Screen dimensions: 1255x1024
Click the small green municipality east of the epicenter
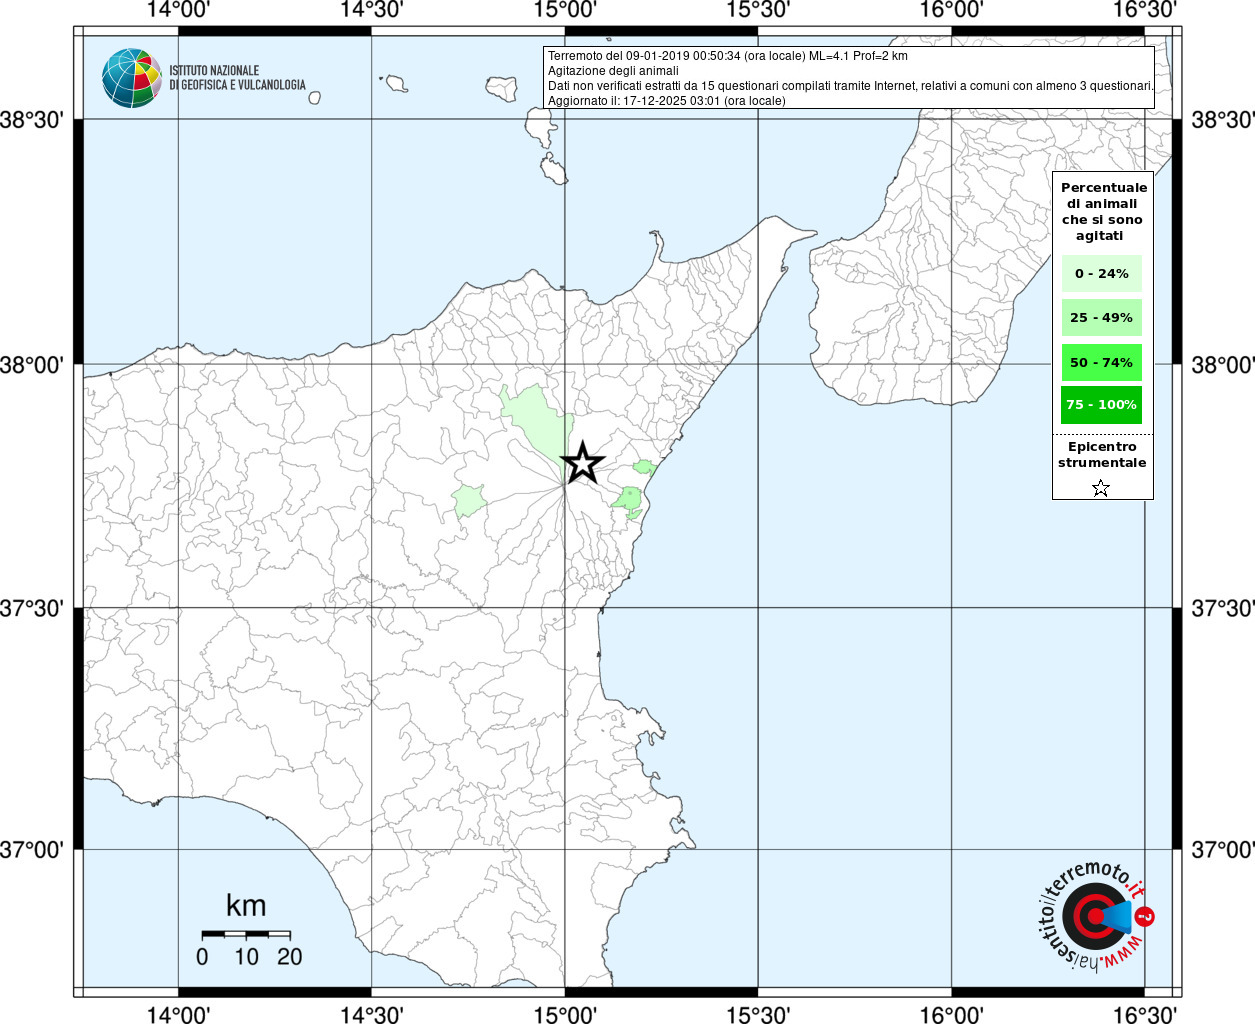(644, 466)
